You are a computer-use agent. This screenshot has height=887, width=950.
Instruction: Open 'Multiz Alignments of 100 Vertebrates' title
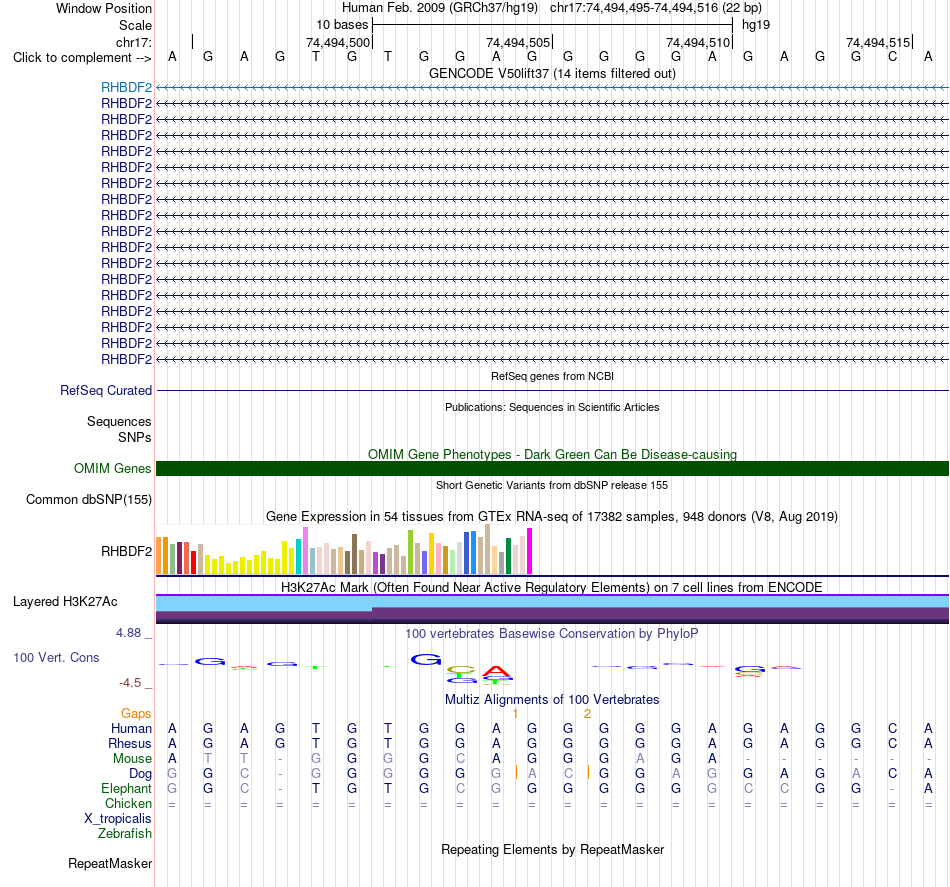[552, 700]
